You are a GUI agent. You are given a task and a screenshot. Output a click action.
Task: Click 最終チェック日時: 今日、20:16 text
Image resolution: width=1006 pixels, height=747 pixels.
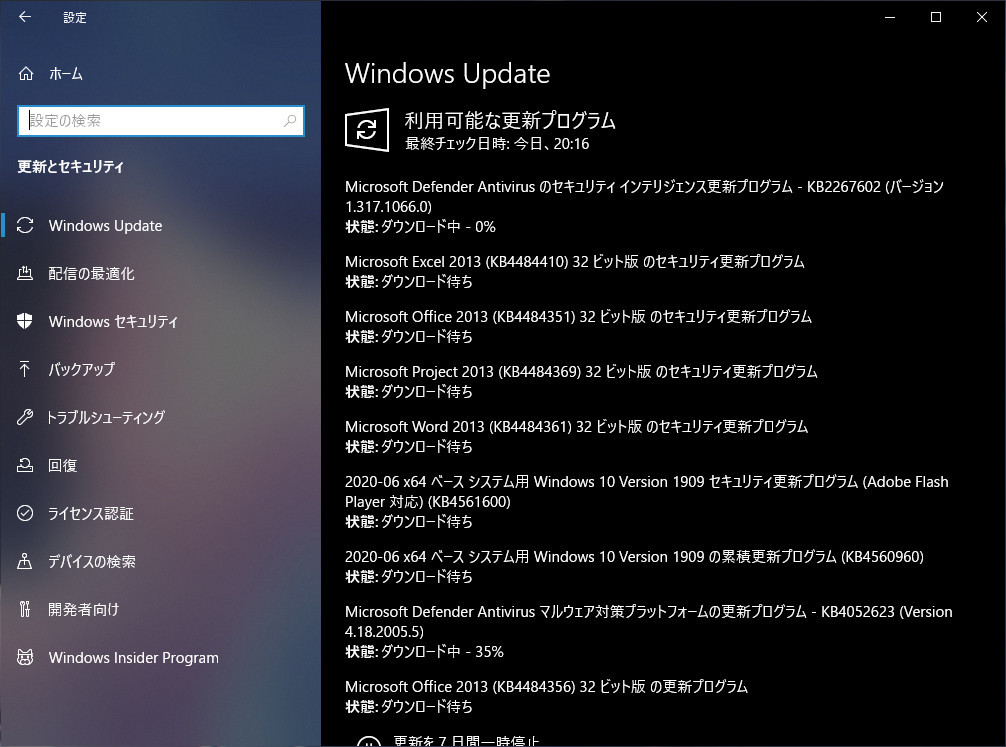(497, 144)
